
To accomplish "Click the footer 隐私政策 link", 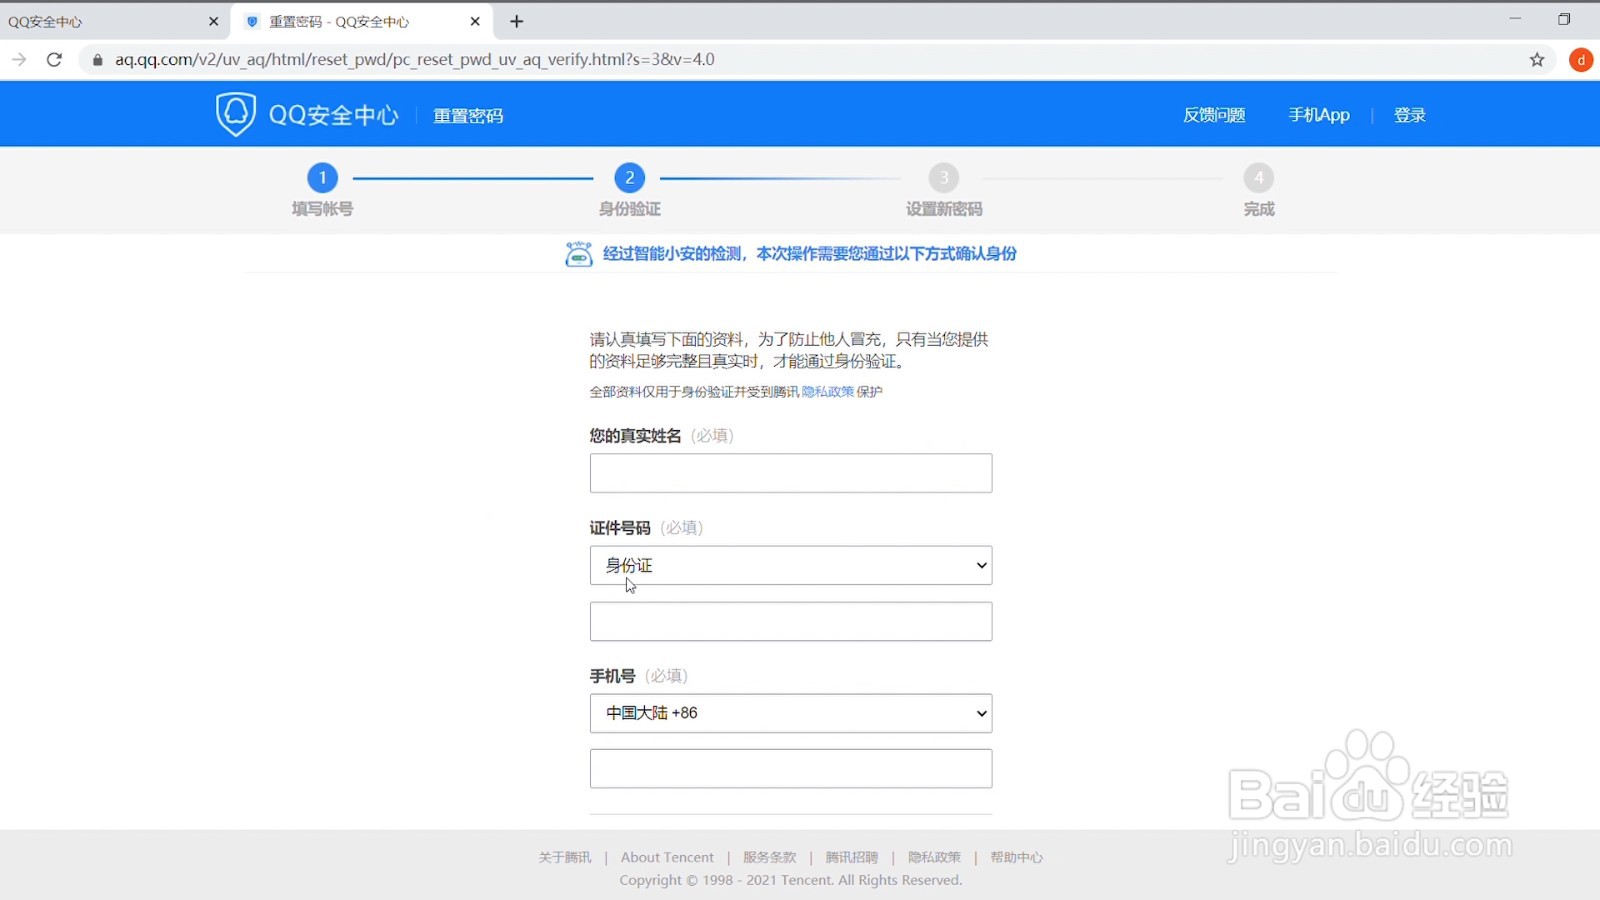I will (934, 857).
